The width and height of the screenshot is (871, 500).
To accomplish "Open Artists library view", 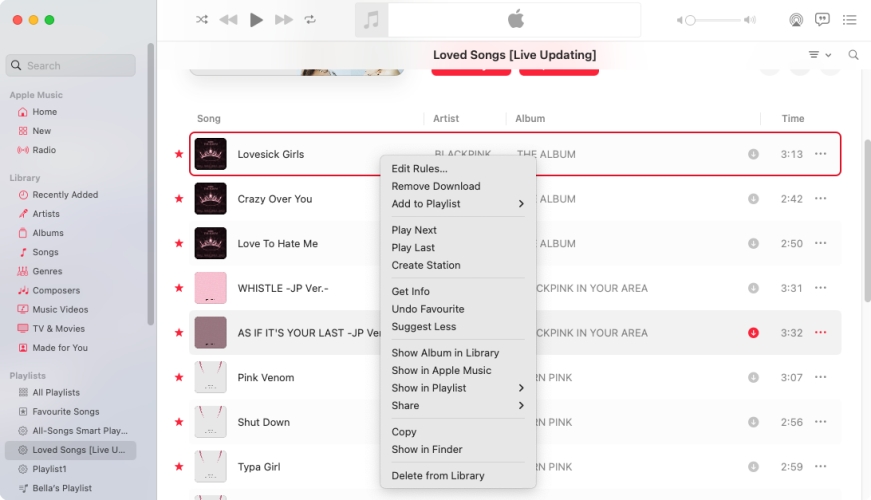I will (x=46, y=214).
